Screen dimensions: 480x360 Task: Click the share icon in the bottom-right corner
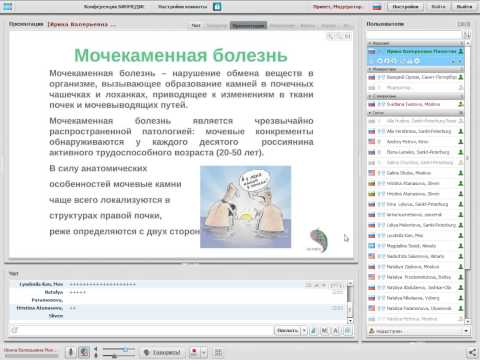472,353
